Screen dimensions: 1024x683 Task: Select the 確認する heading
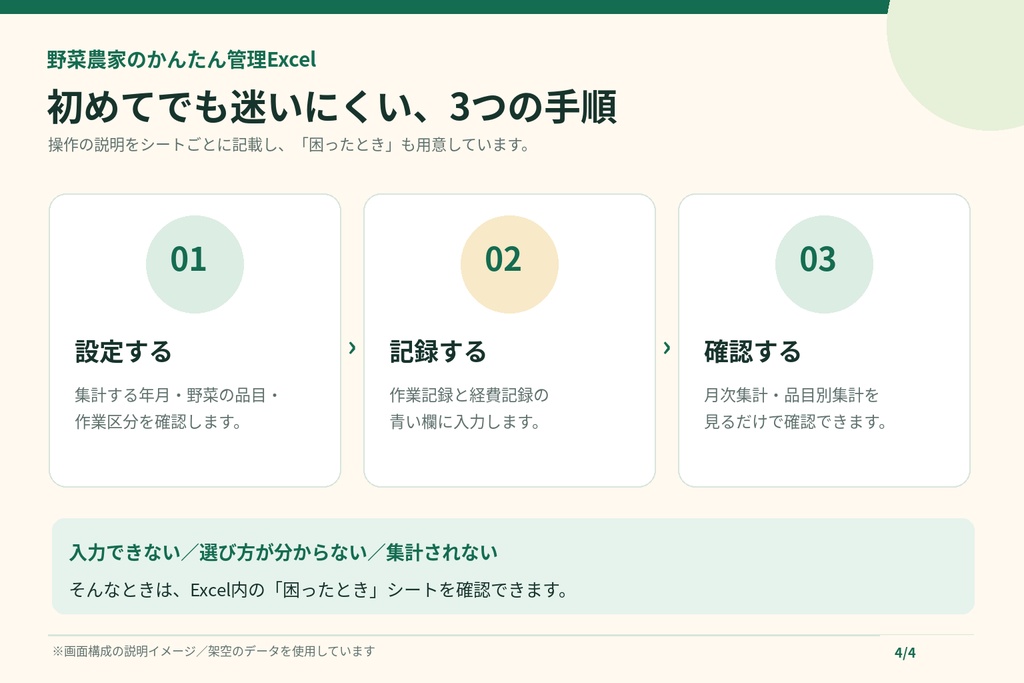tap(752, 351)
